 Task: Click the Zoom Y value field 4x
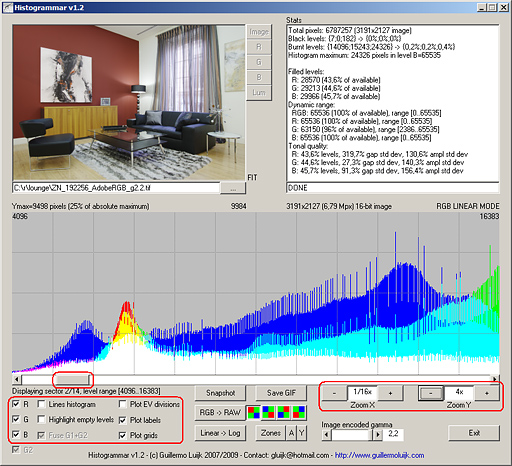coord(459,392)
